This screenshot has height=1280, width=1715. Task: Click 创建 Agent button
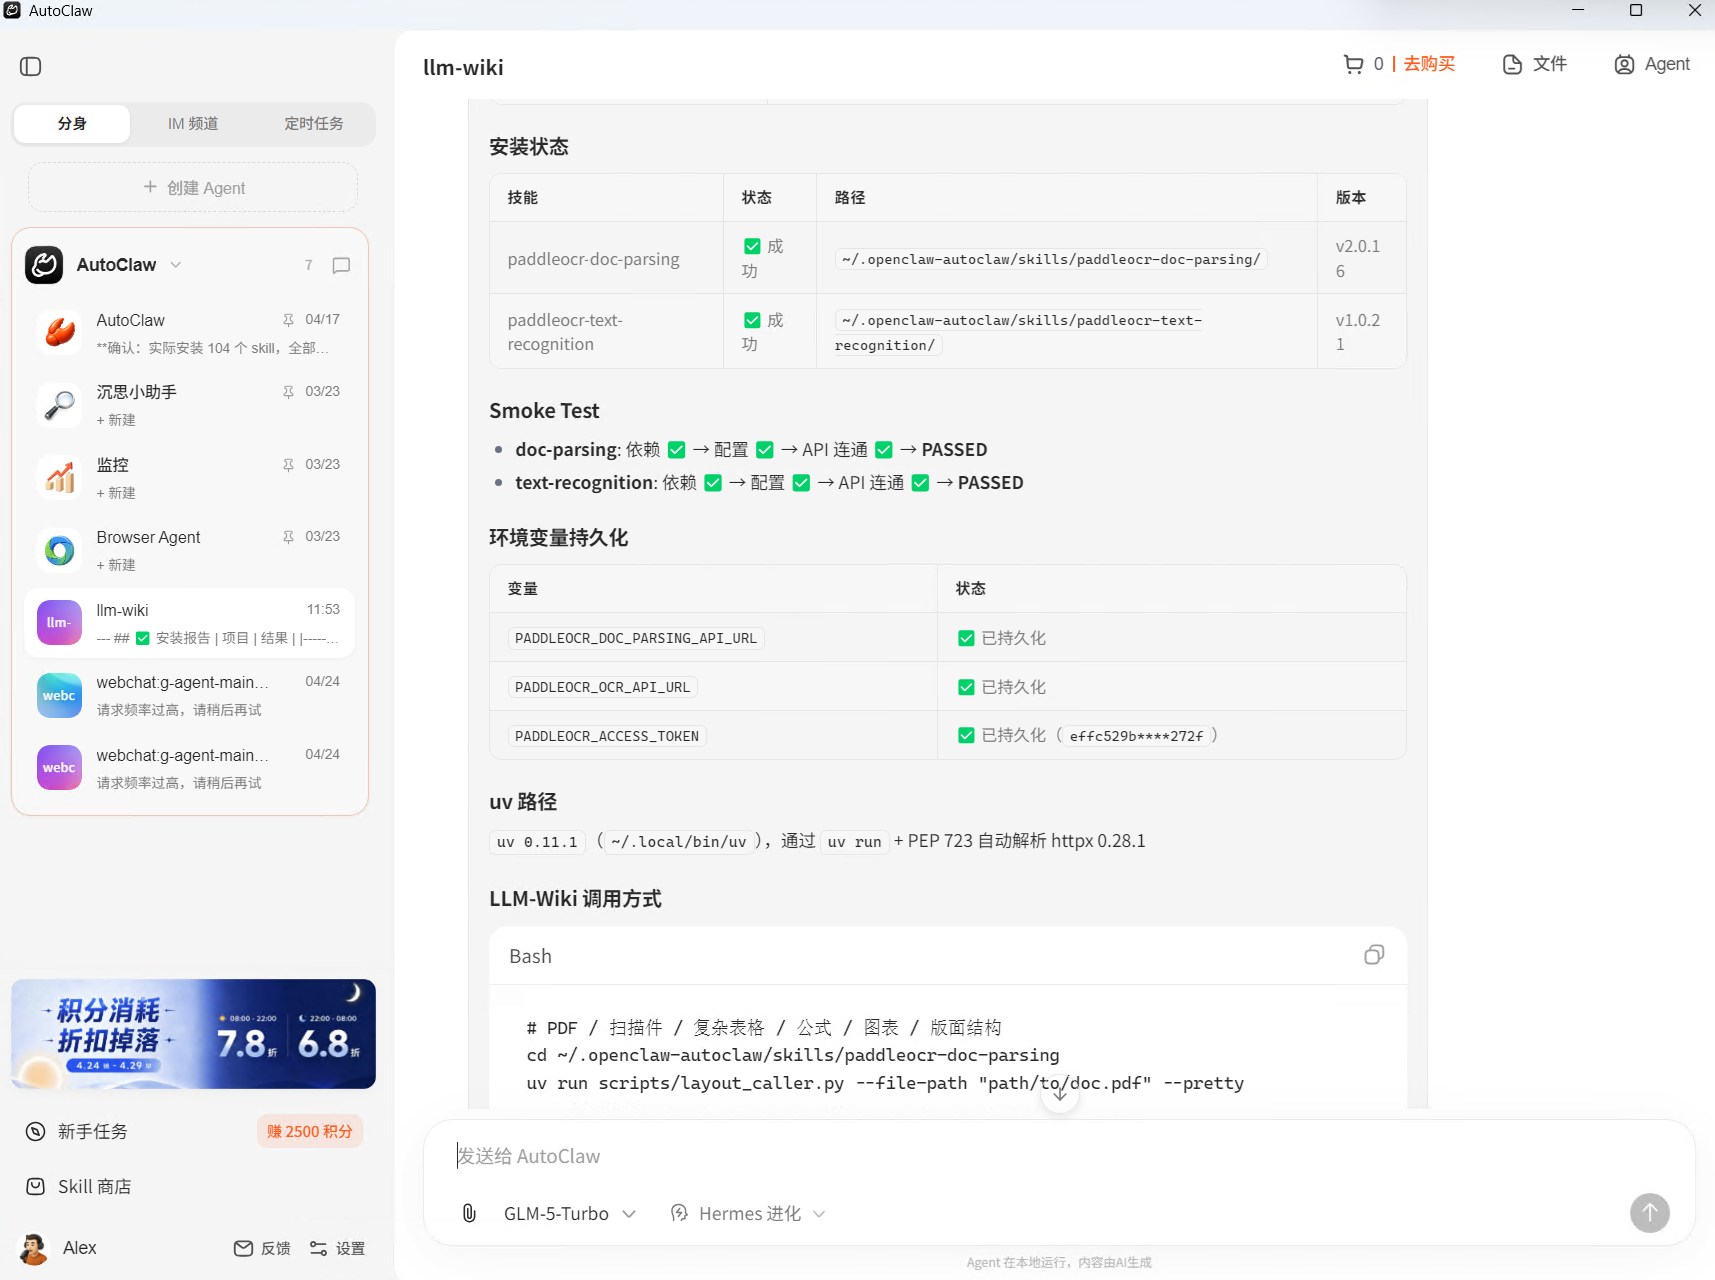(193, 187)
